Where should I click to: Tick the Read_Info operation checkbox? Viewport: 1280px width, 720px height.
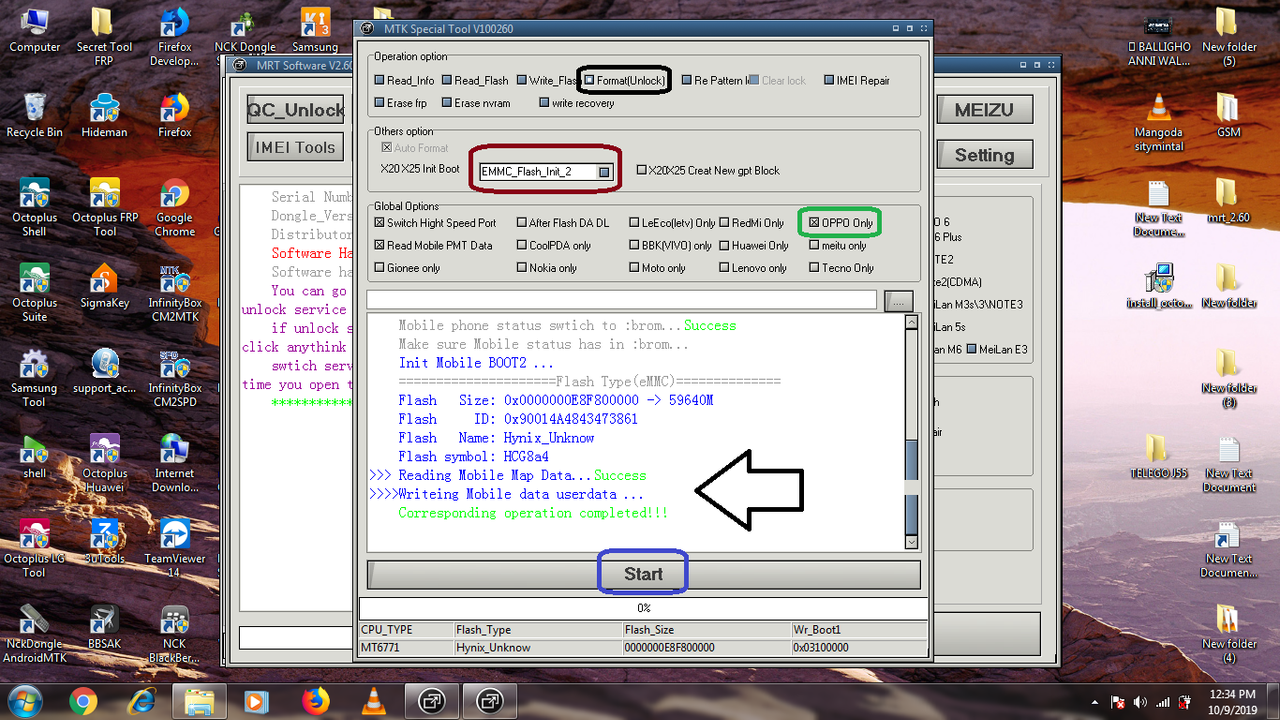(379, 81)
